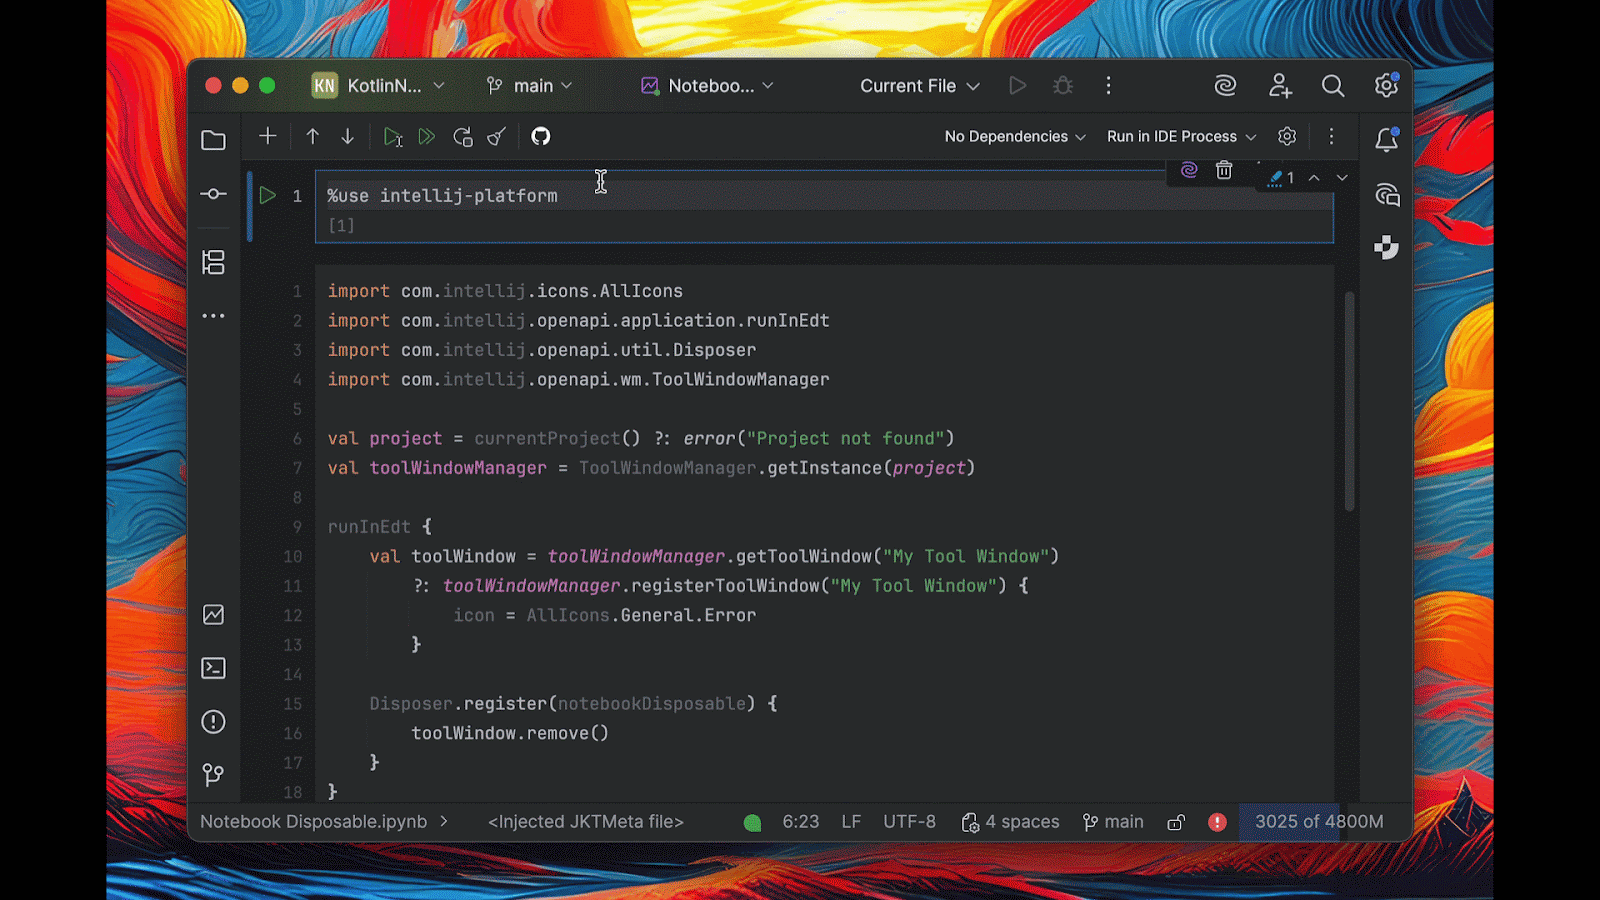
Task: Click Notebook Disposable.ipynb breadcrumb
Action: [x=313, y=822]
